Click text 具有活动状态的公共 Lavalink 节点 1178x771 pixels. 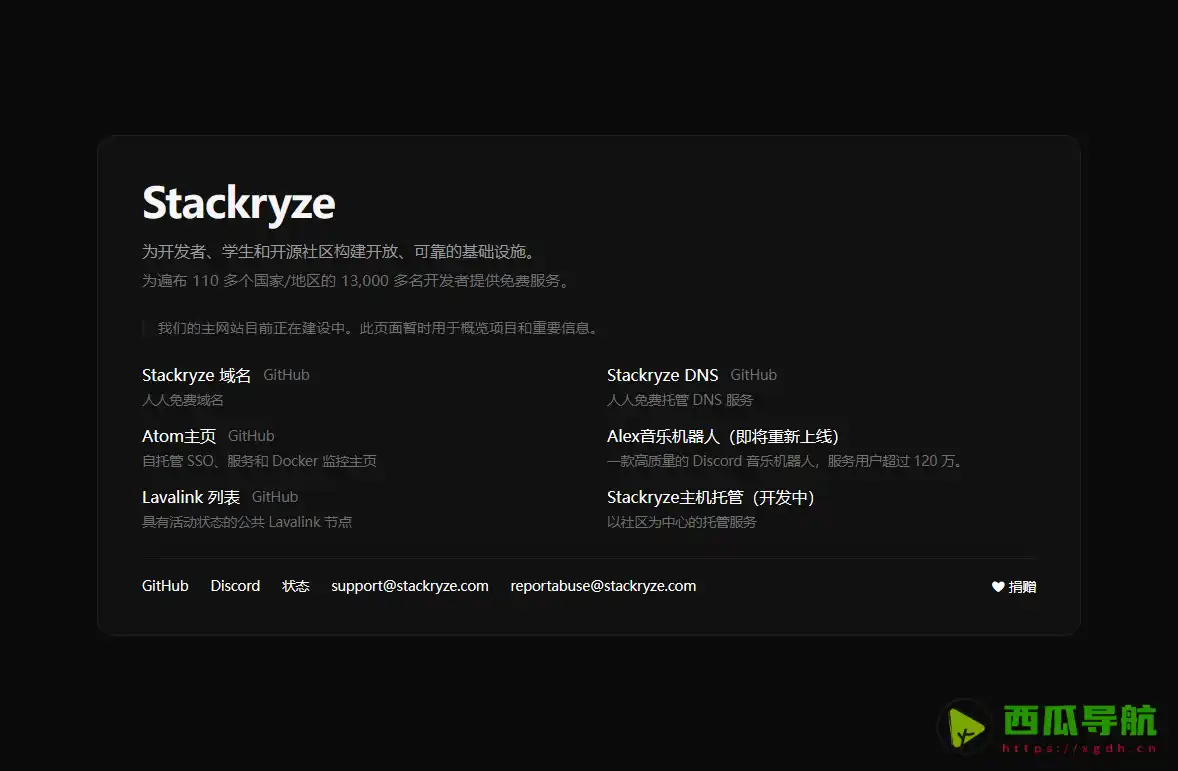pos(247,522)
